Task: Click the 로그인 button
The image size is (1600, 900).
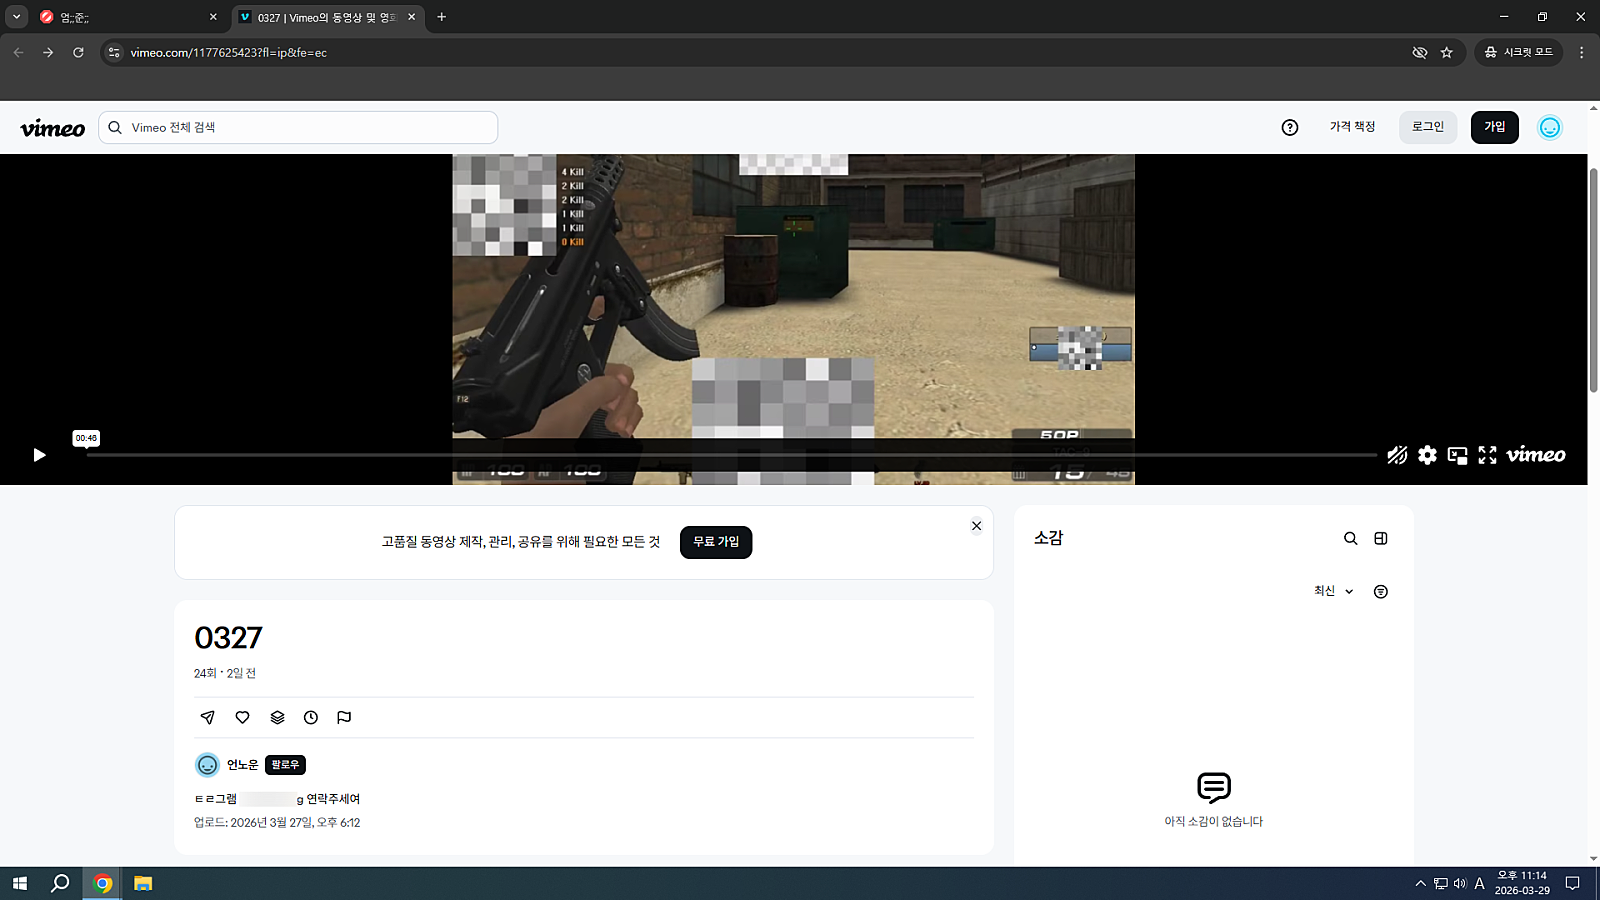Action: 1427,127
